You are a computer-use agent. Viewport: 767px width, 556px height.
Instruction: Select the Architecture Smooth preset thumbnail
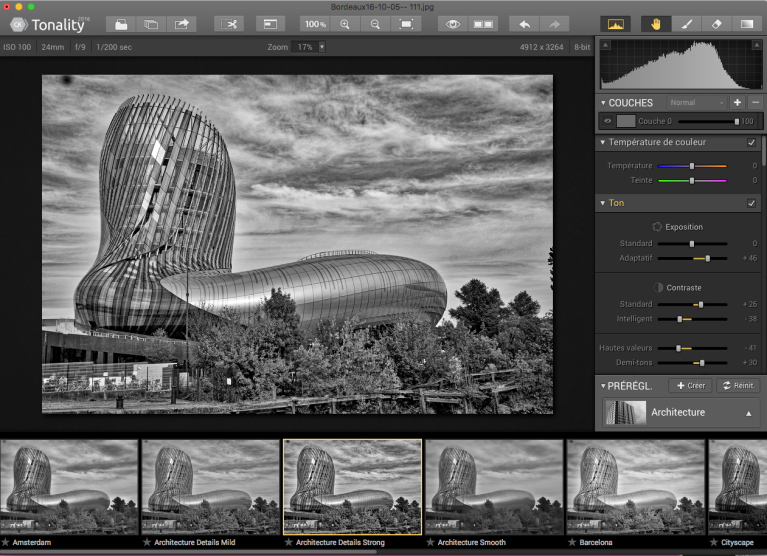click(493, 487)
